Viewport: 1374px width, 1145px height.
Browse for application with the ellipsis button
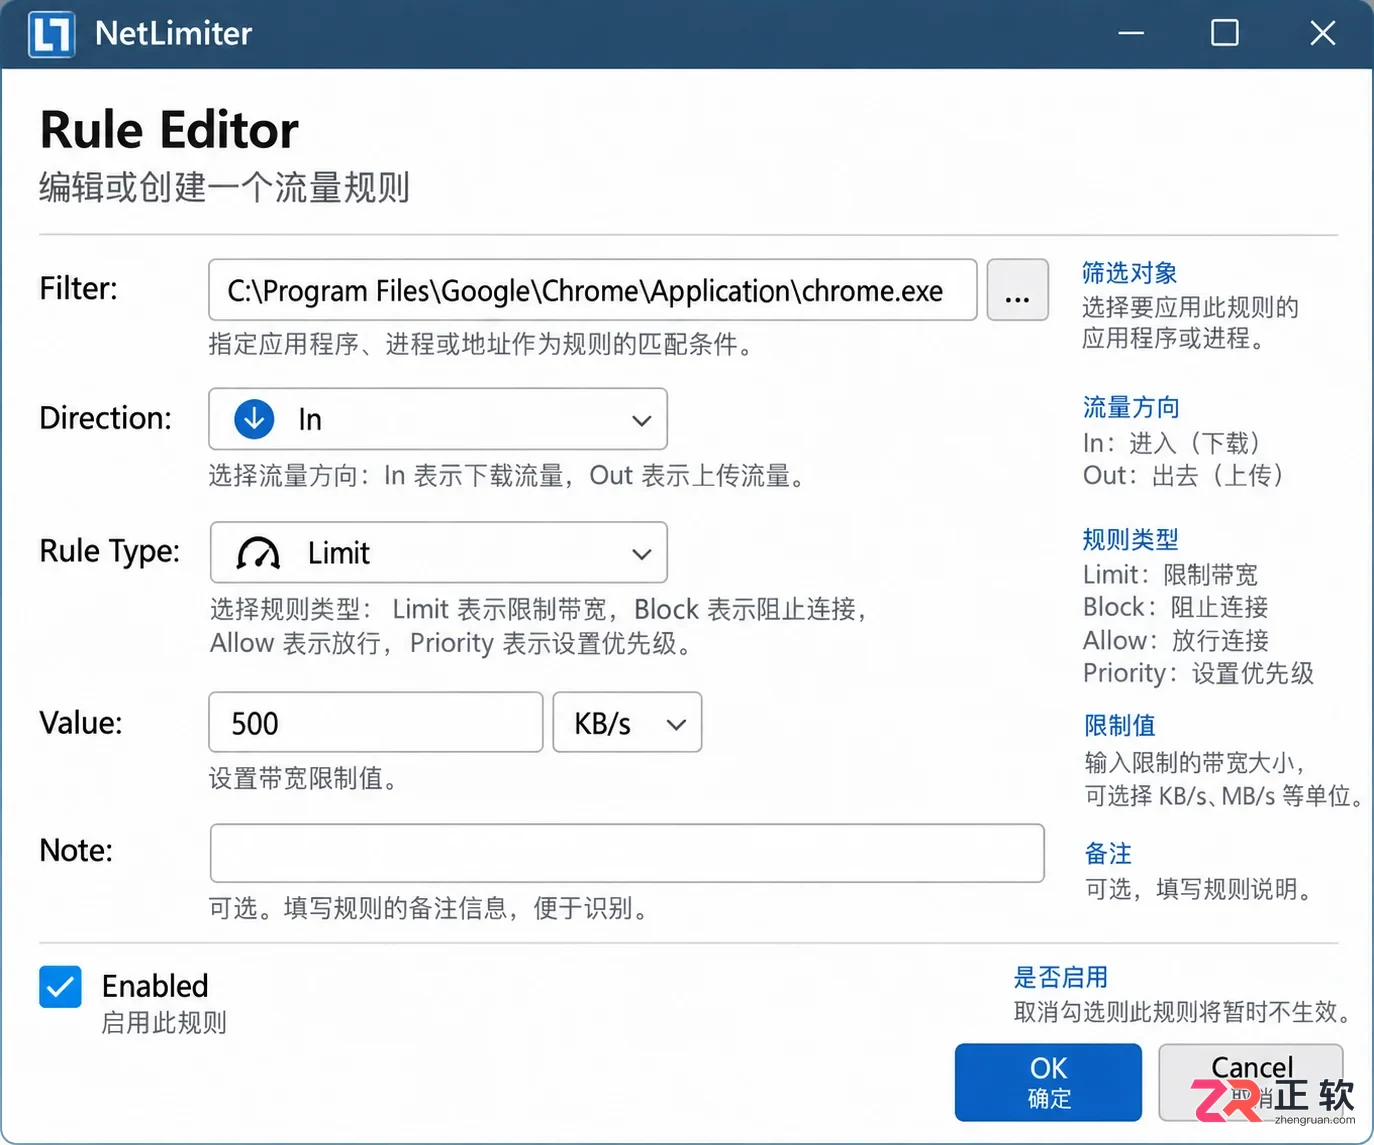[x=1017, y=290]
